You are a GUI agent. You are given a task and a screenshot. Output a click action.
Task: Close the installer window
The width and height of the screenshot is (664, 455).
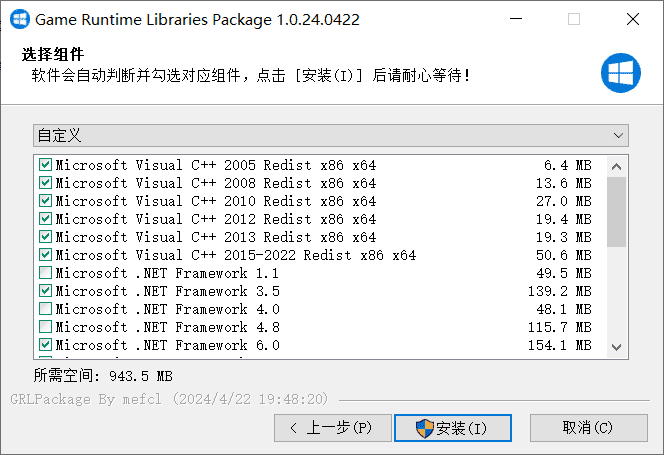[x=632, y=19]
